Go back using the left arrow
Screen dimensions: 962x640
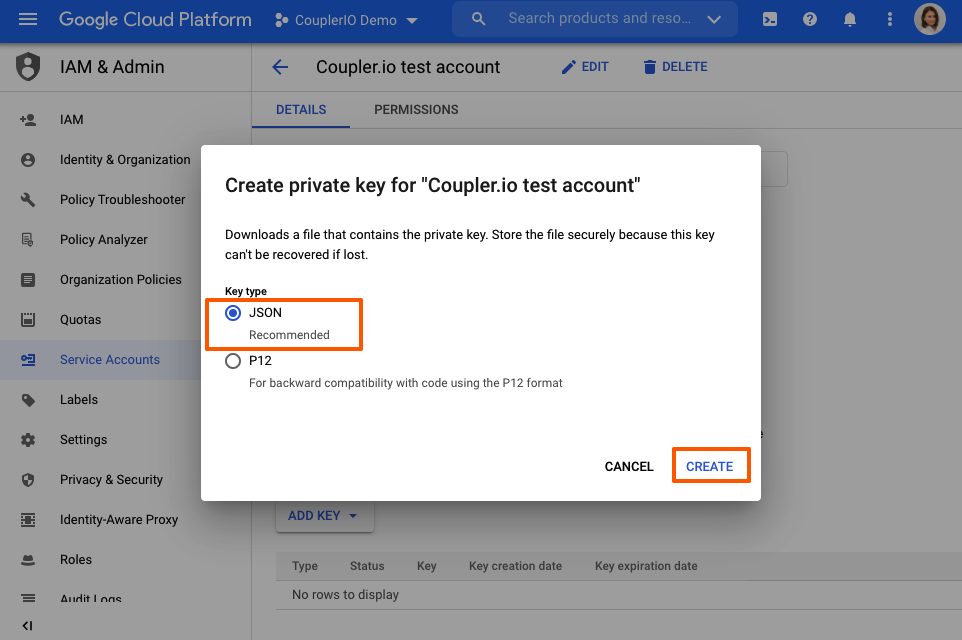pos(280,67)
